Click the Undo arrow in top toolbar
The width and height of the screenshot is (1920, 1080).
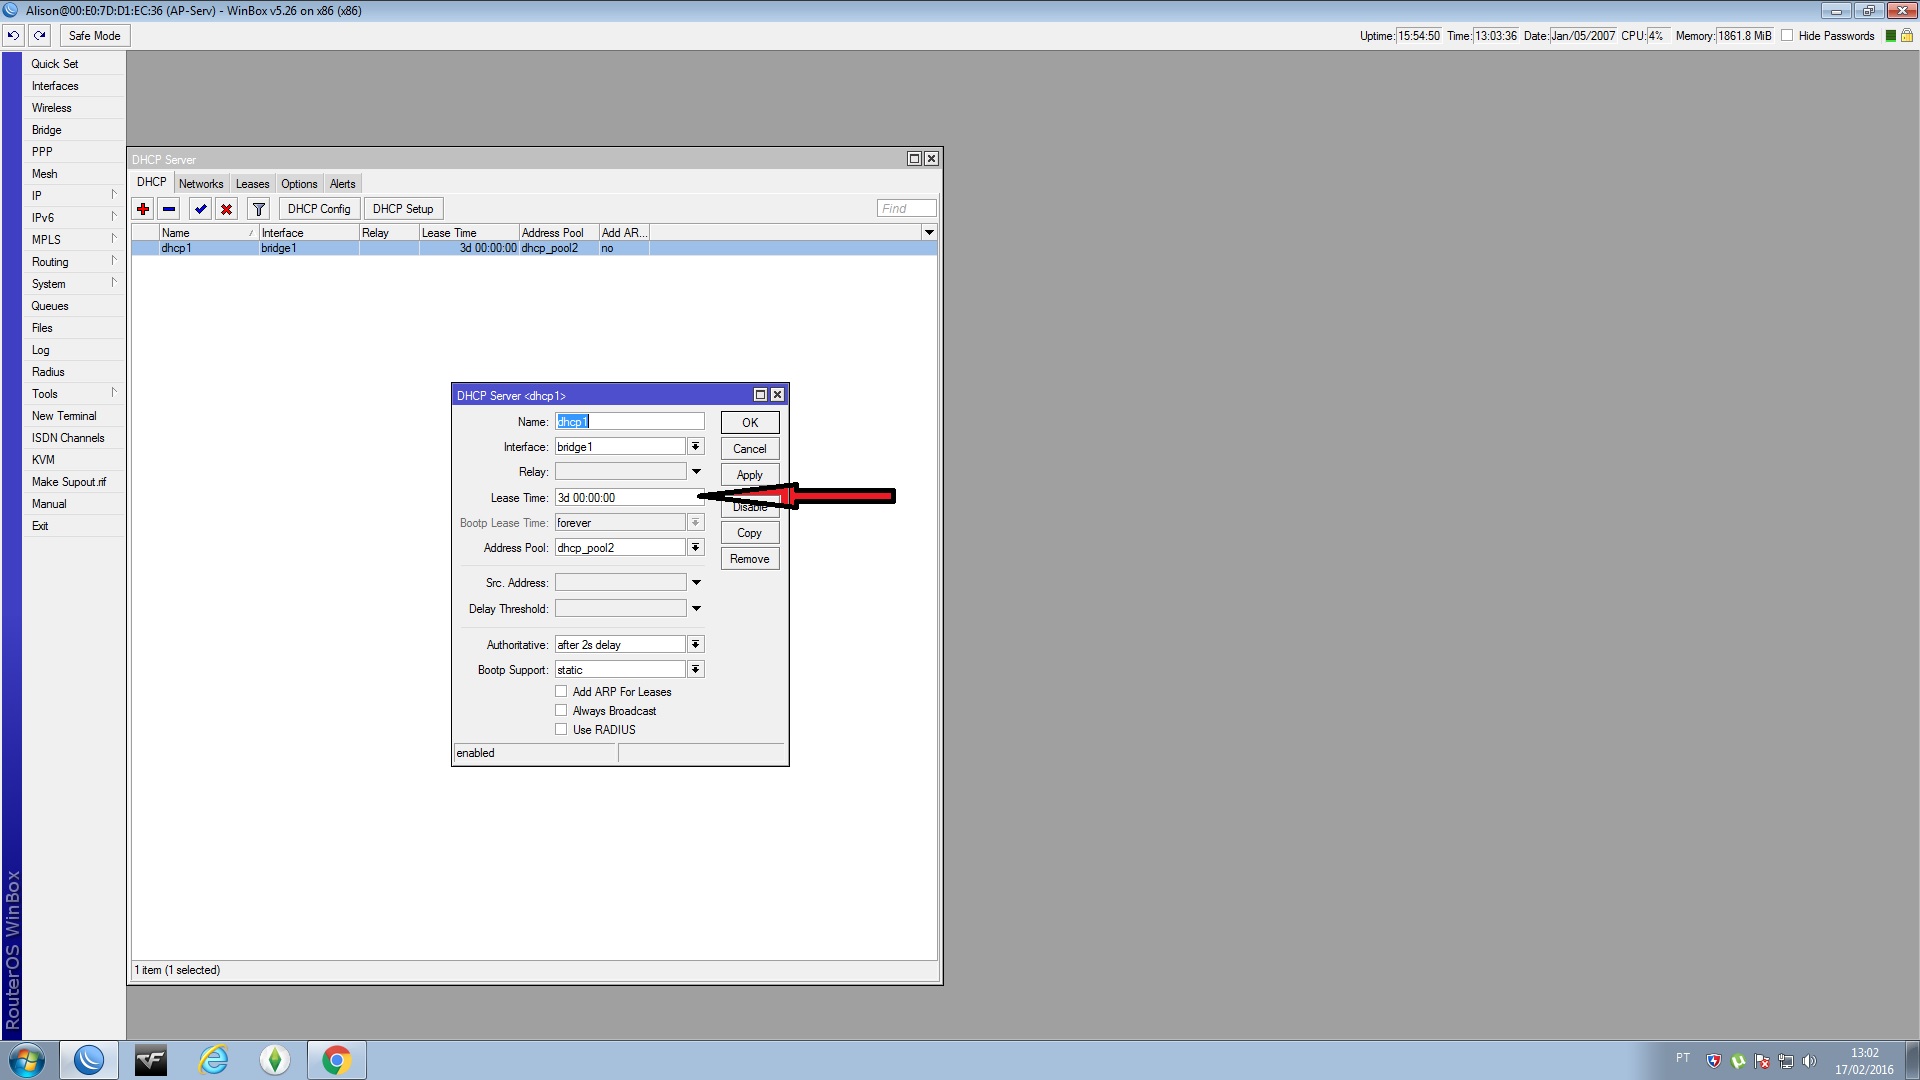click(x=13, y=36)
